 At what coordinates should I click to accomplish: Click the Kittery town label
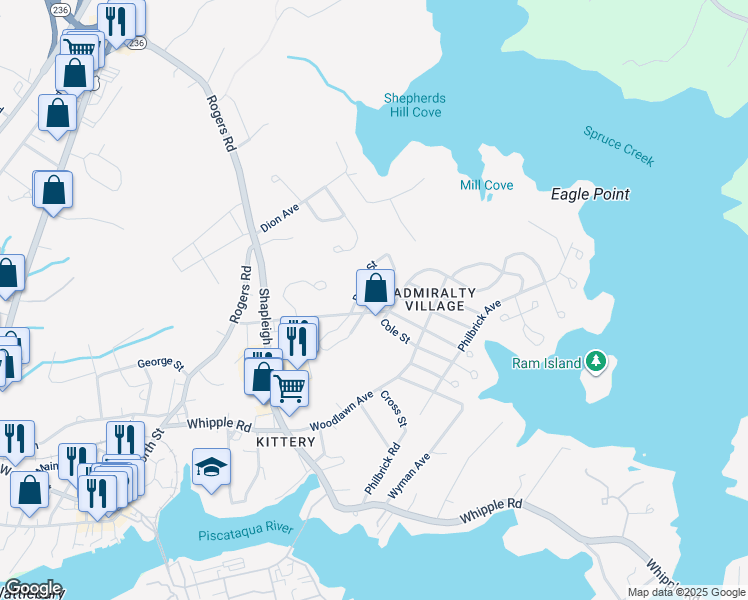coord(286,442)
